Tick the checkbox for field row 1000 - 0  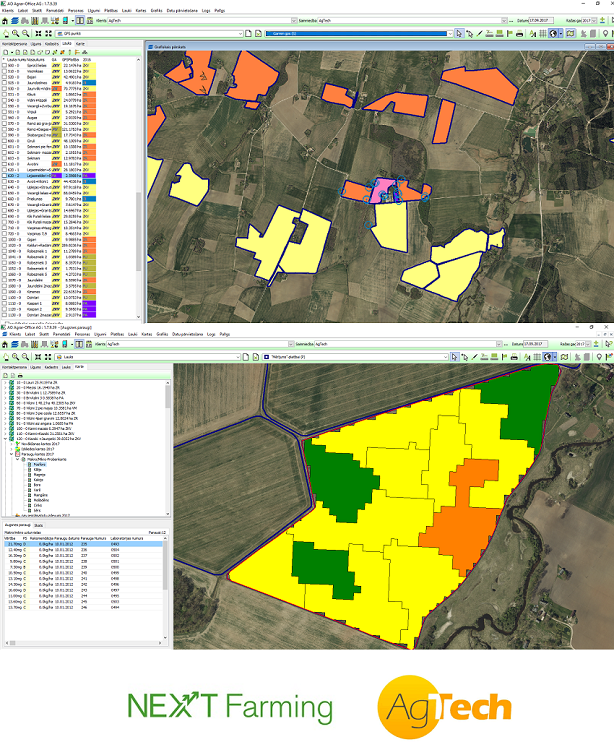click(4, 240)
